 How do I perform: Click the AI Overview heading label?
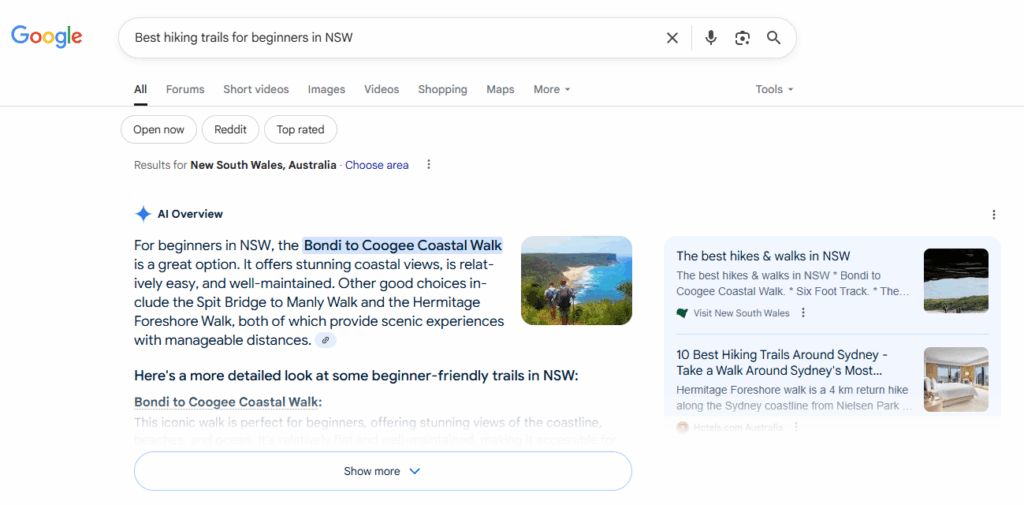click(190, 214)
